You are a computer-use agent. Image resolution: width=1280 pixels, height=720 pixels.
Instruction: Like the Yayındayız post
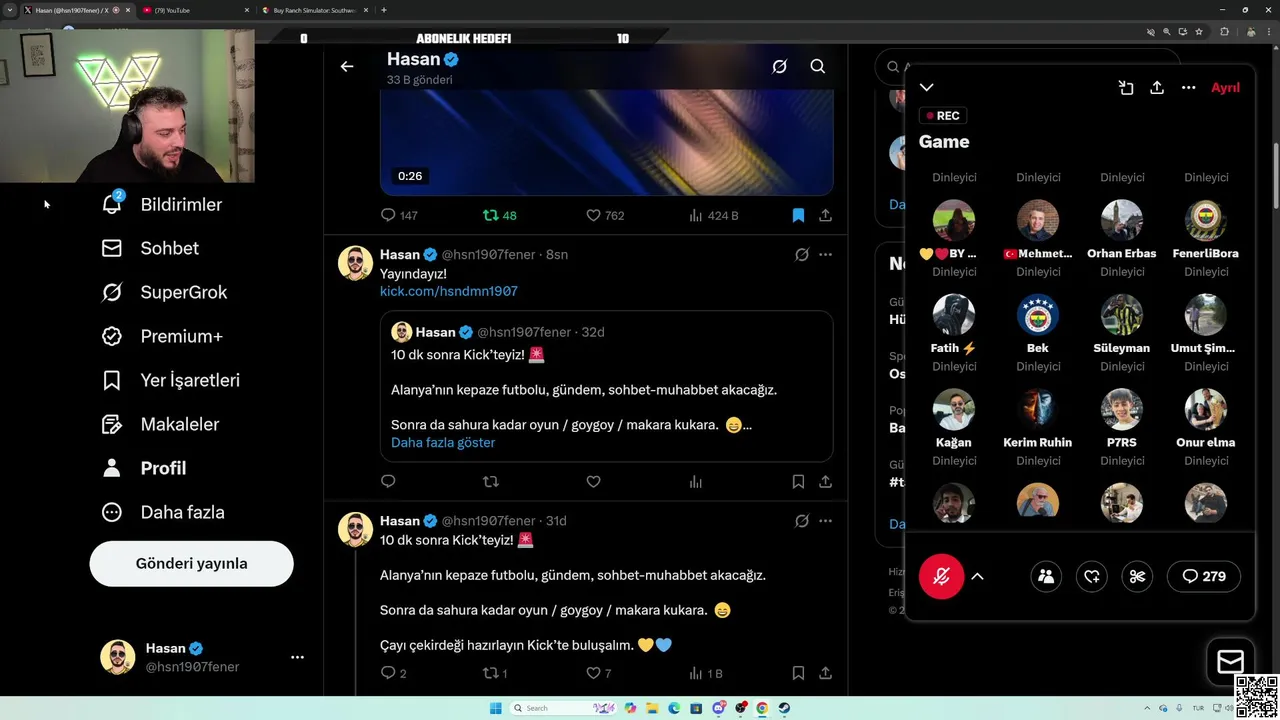click(x=593, y=481)
